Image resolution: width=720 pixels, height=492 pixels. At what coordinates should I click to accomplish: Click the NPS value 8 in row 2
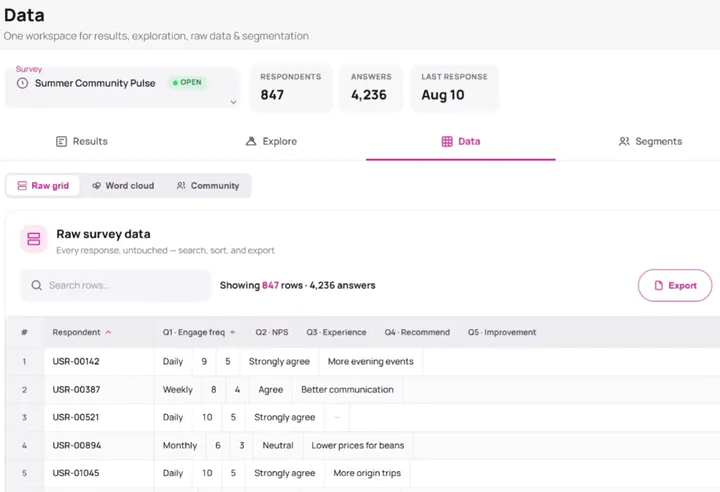tap(214, 390)
